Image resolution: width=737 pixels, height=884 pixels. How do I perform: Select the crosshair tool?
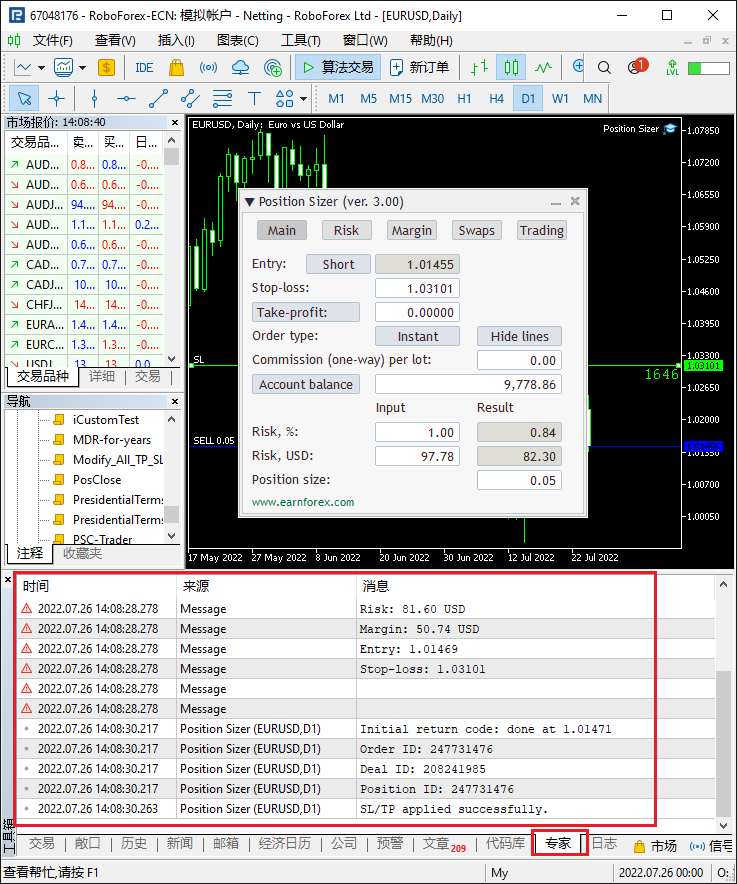(x=56, y=99)
